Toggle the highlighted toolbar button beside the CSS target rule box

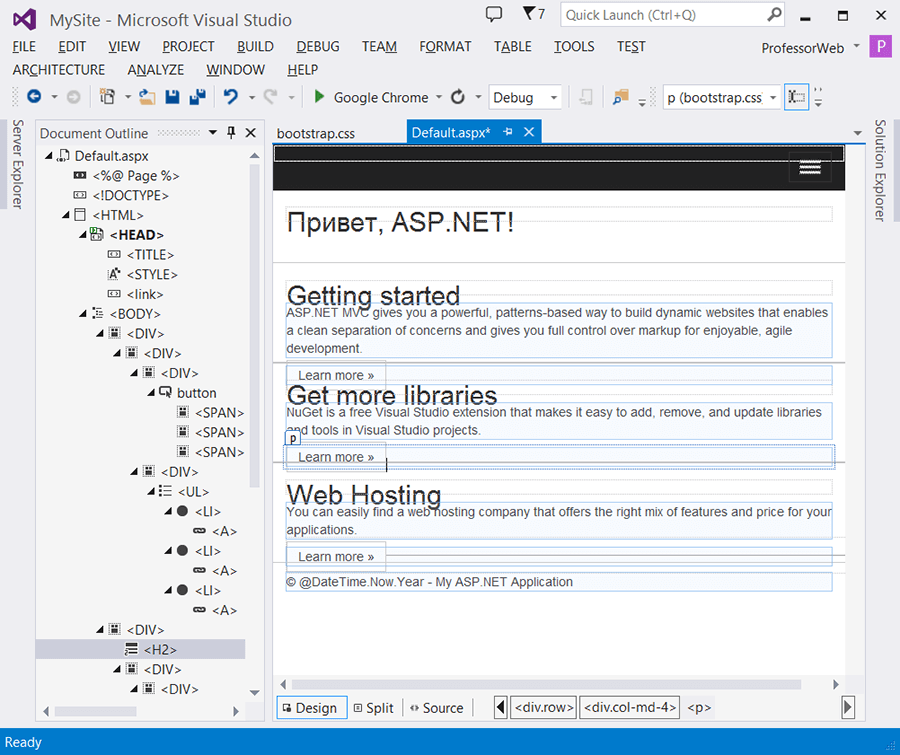click(796, 97)
